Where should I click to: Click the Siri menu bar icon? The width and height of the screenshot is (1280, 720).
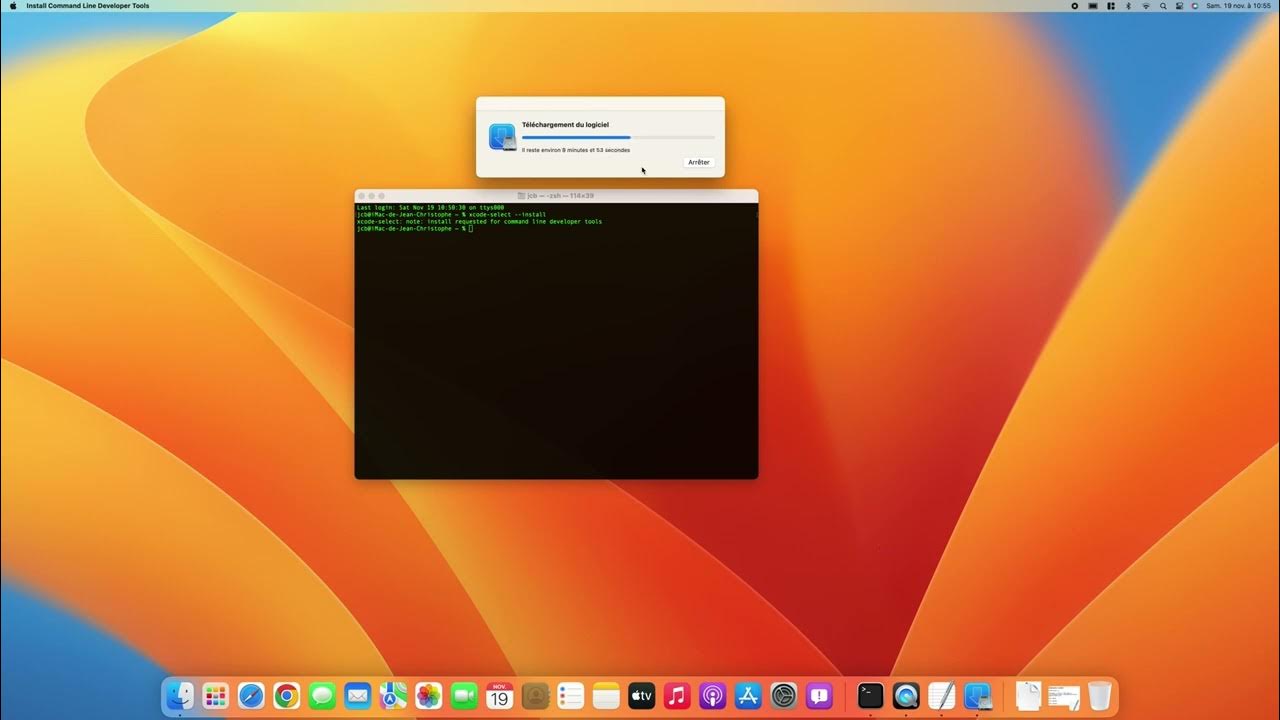click(1195, 6)
